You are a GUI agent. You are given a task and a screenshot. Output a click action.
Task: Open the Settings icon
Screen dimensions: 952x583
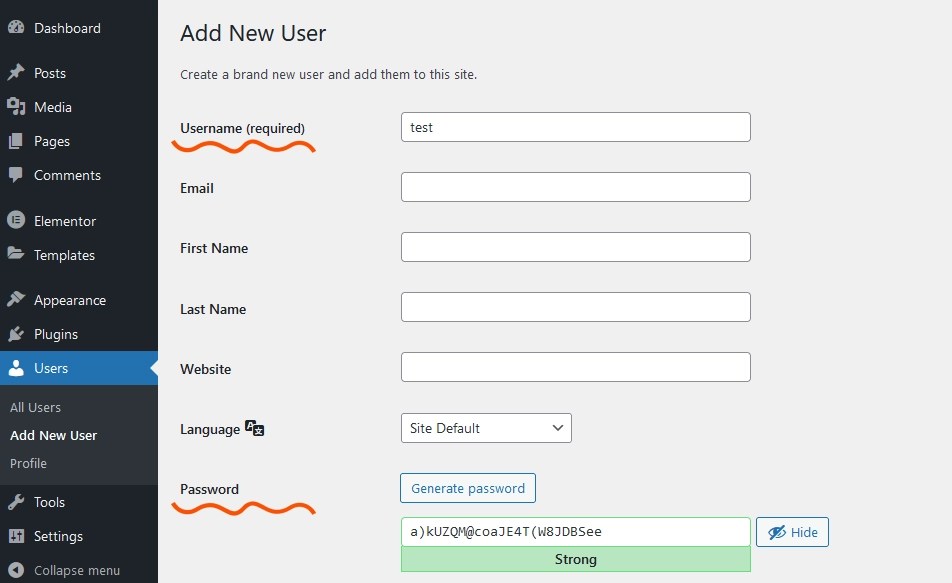click(19, 536)
